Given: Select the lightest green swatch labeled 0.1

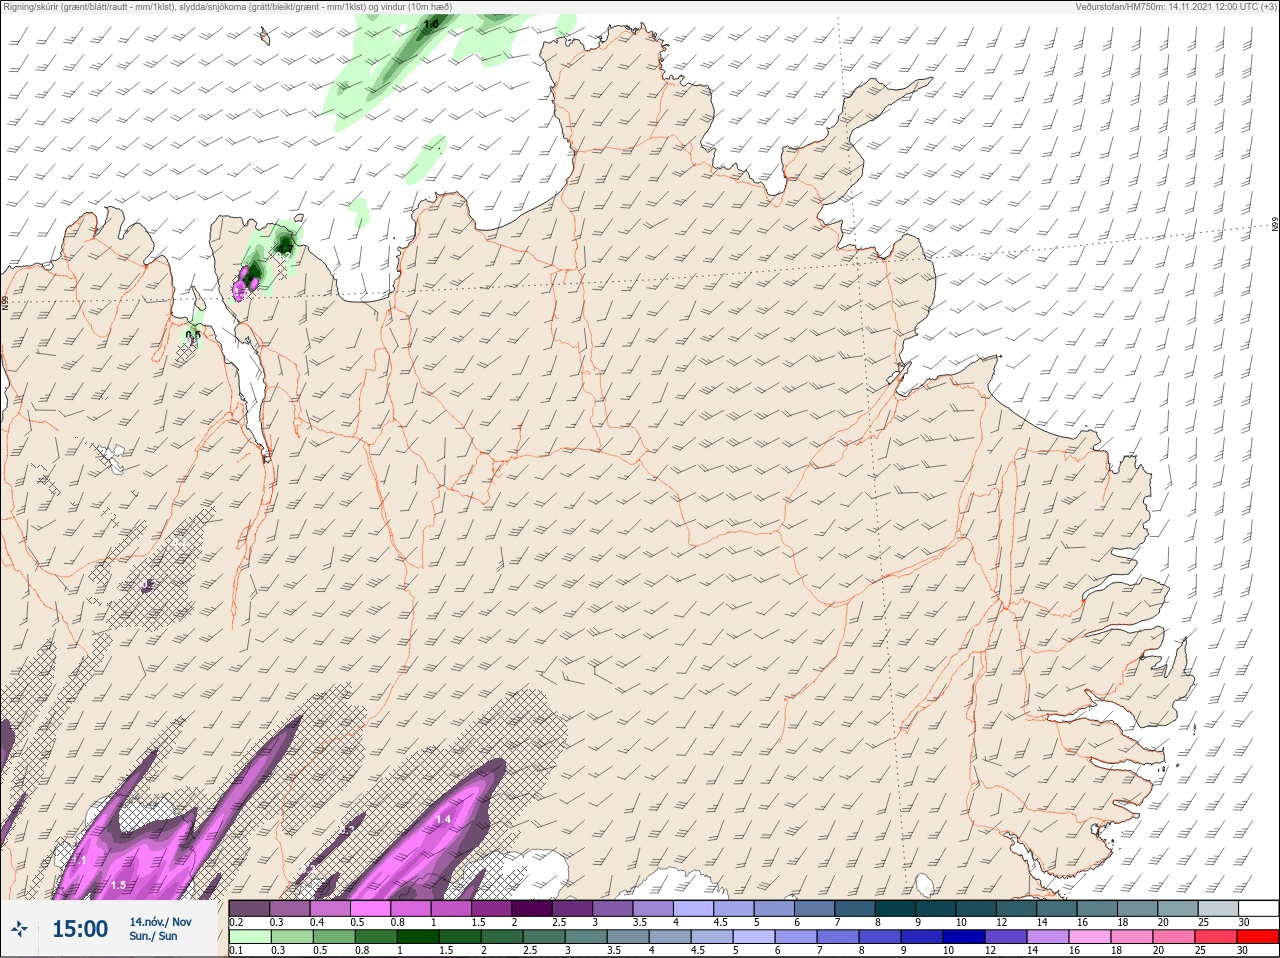Looking at the screenshot, I should click(249, 937).
